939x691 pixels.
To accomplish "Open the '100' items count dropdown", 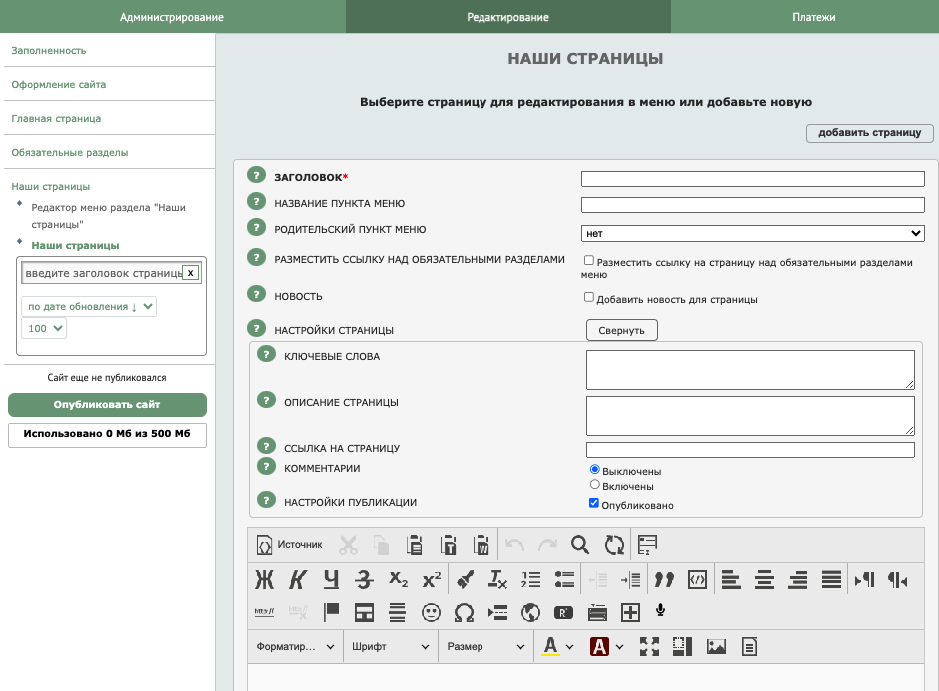I will point(44,328).
